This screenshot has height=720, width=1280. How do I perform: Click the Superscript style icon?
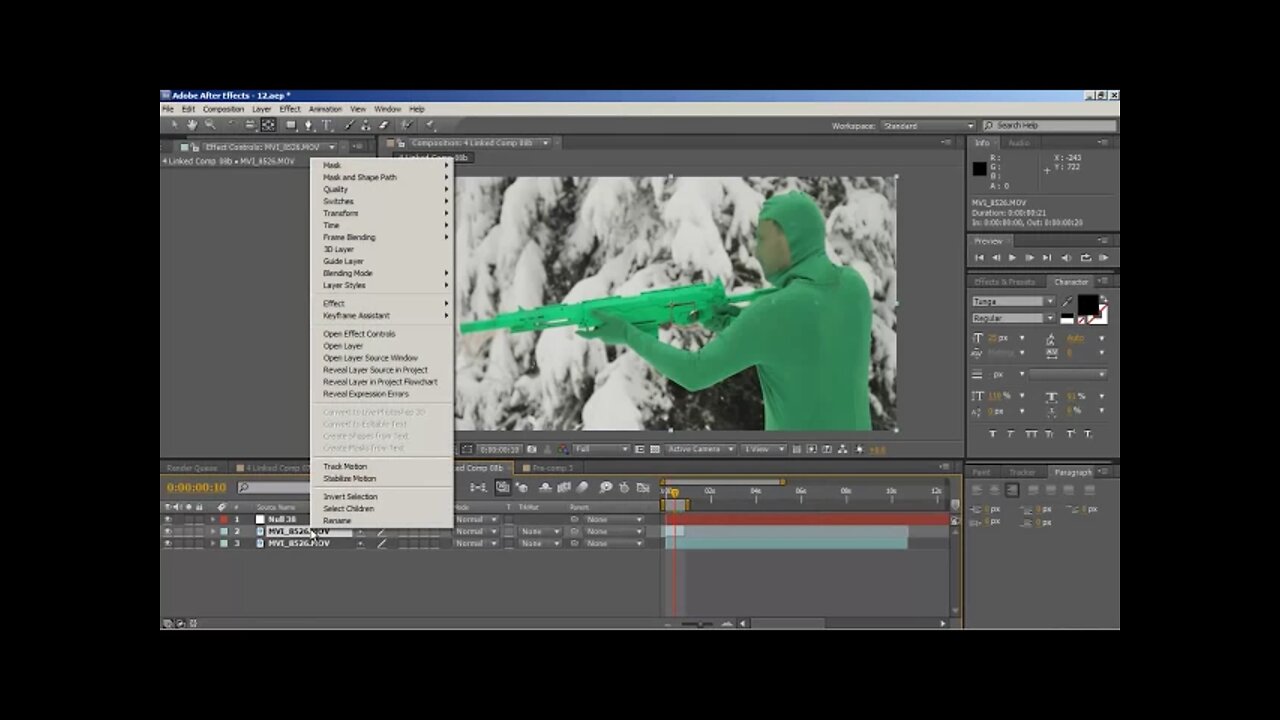[x=1070, y=433]
